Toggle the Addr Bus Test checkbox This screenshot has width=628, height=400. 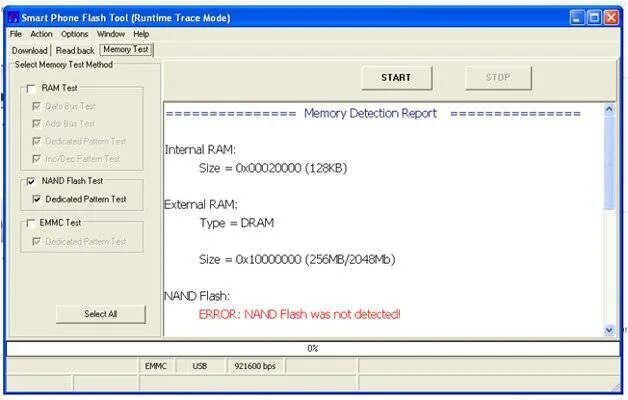pos(36,123)
